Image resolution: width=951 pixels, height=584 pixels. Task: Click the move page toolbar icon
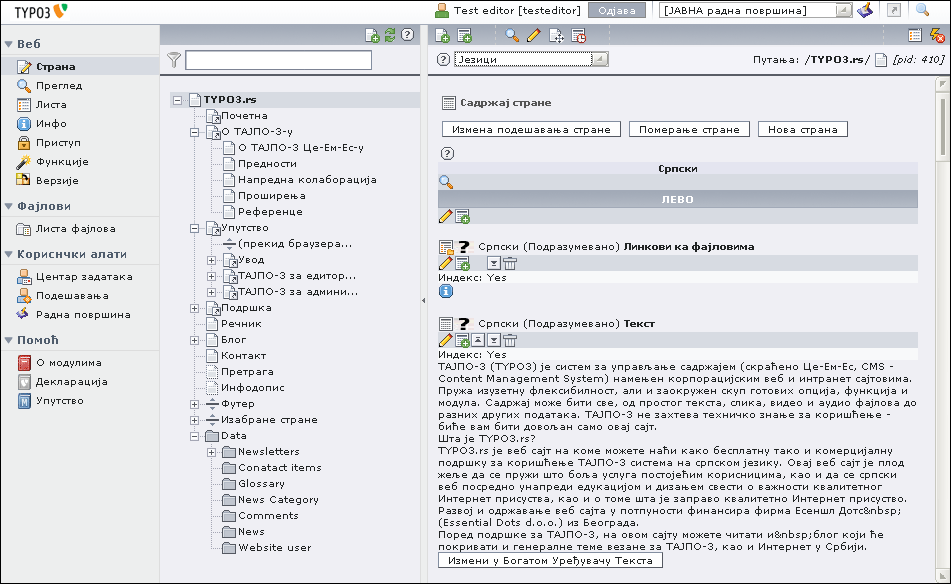556,36
